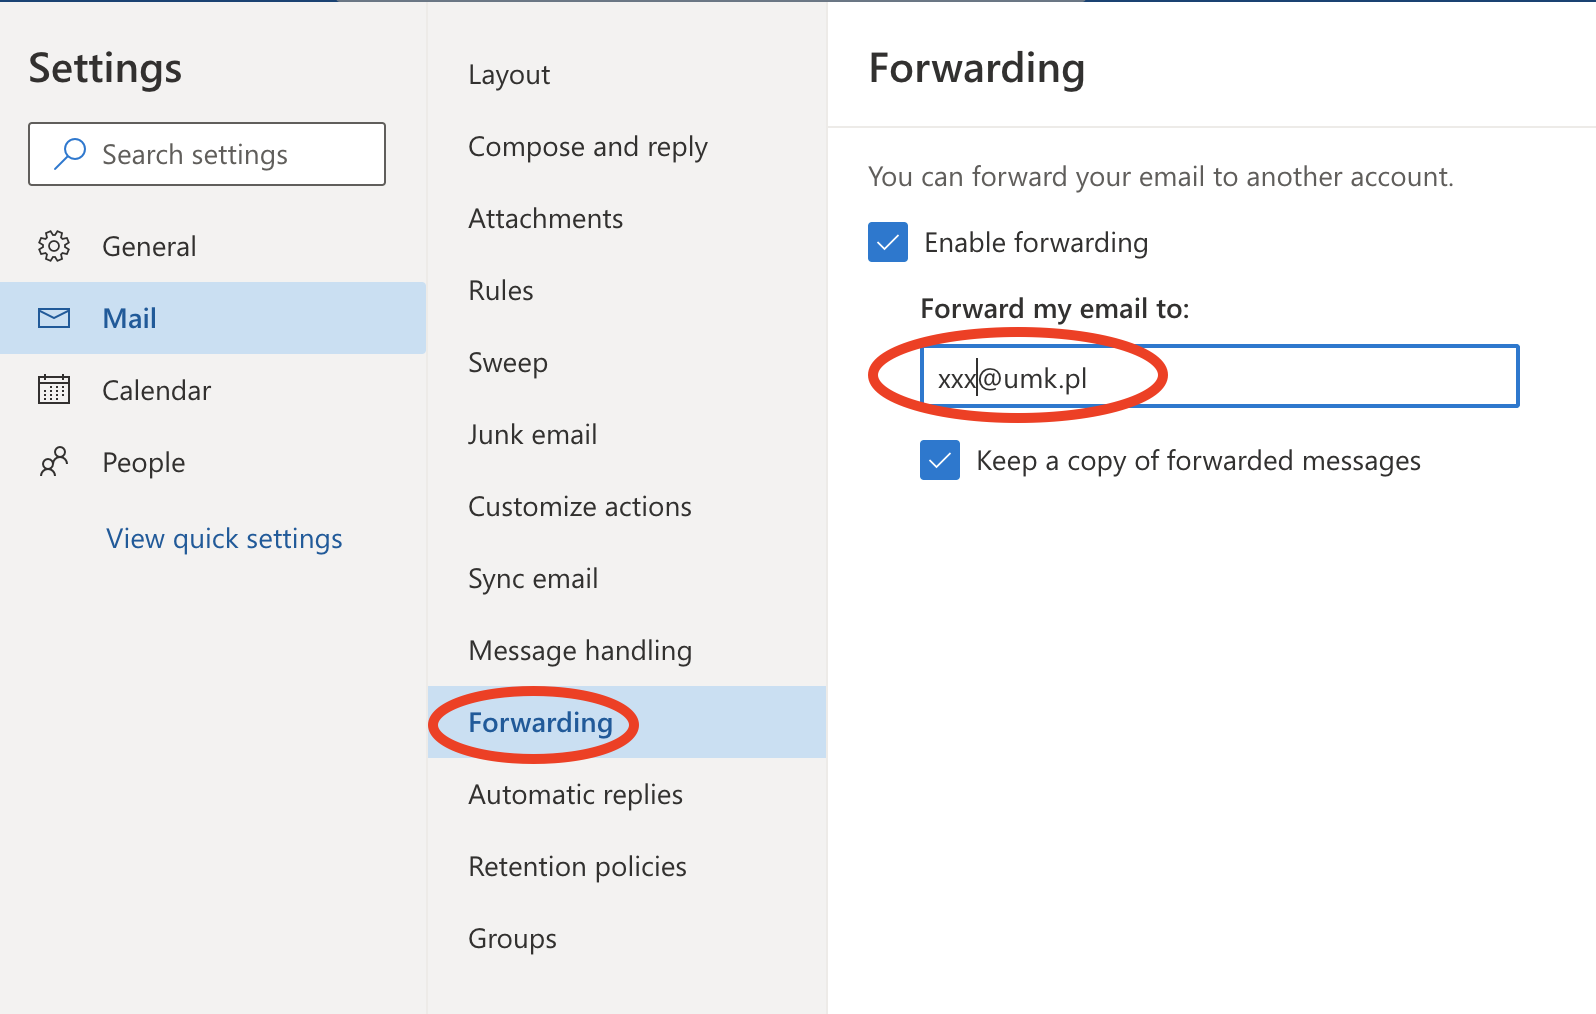The width and height of the screenshot is (1596, 1014).
Task: Open View quick settings link
Action: click(x=224, y=538)
